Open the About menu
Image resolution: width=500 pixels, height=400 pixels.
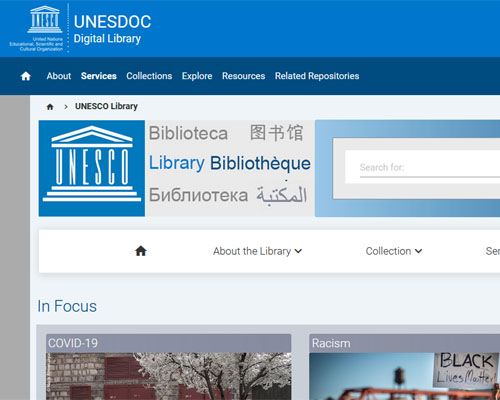pyautogui.click(x=59, y=76)
